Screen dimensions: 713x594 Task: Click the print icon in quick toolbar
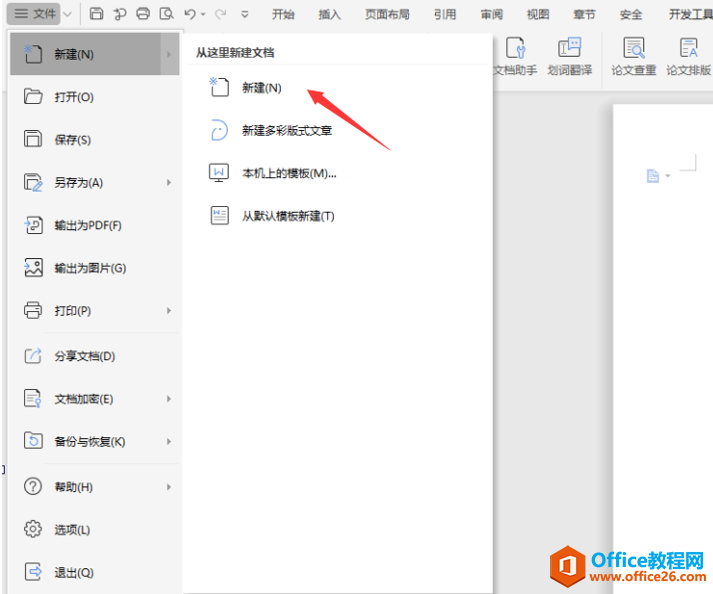tap(143, 14)
